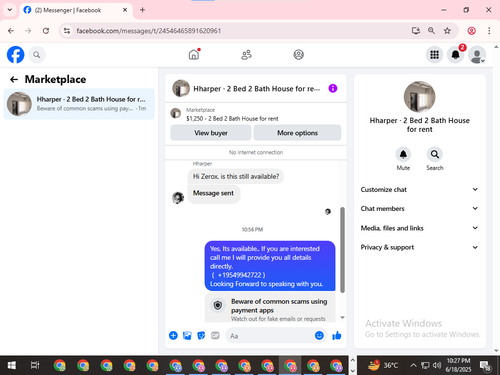Open Task View on the taskbar
The image size is (500, 375).
(x=35, y=365)
